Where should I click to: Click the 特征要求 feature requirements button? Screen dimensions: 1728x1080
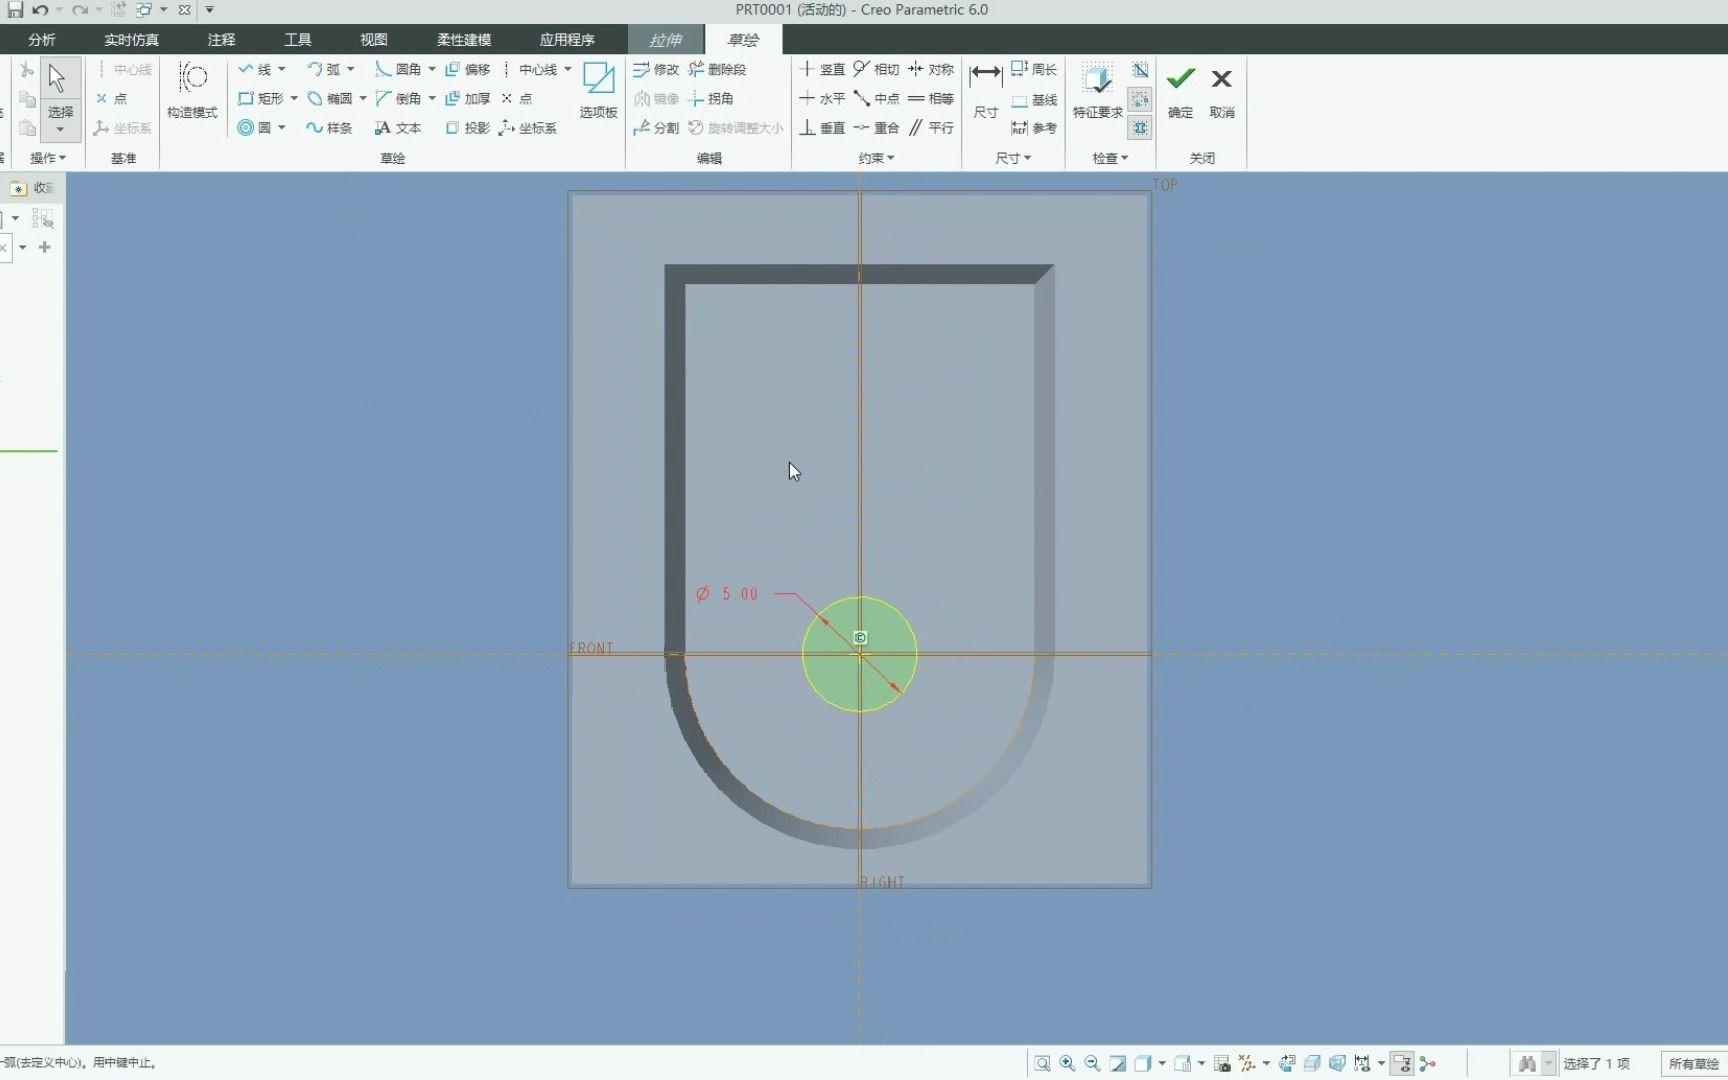click(1097, 90)
